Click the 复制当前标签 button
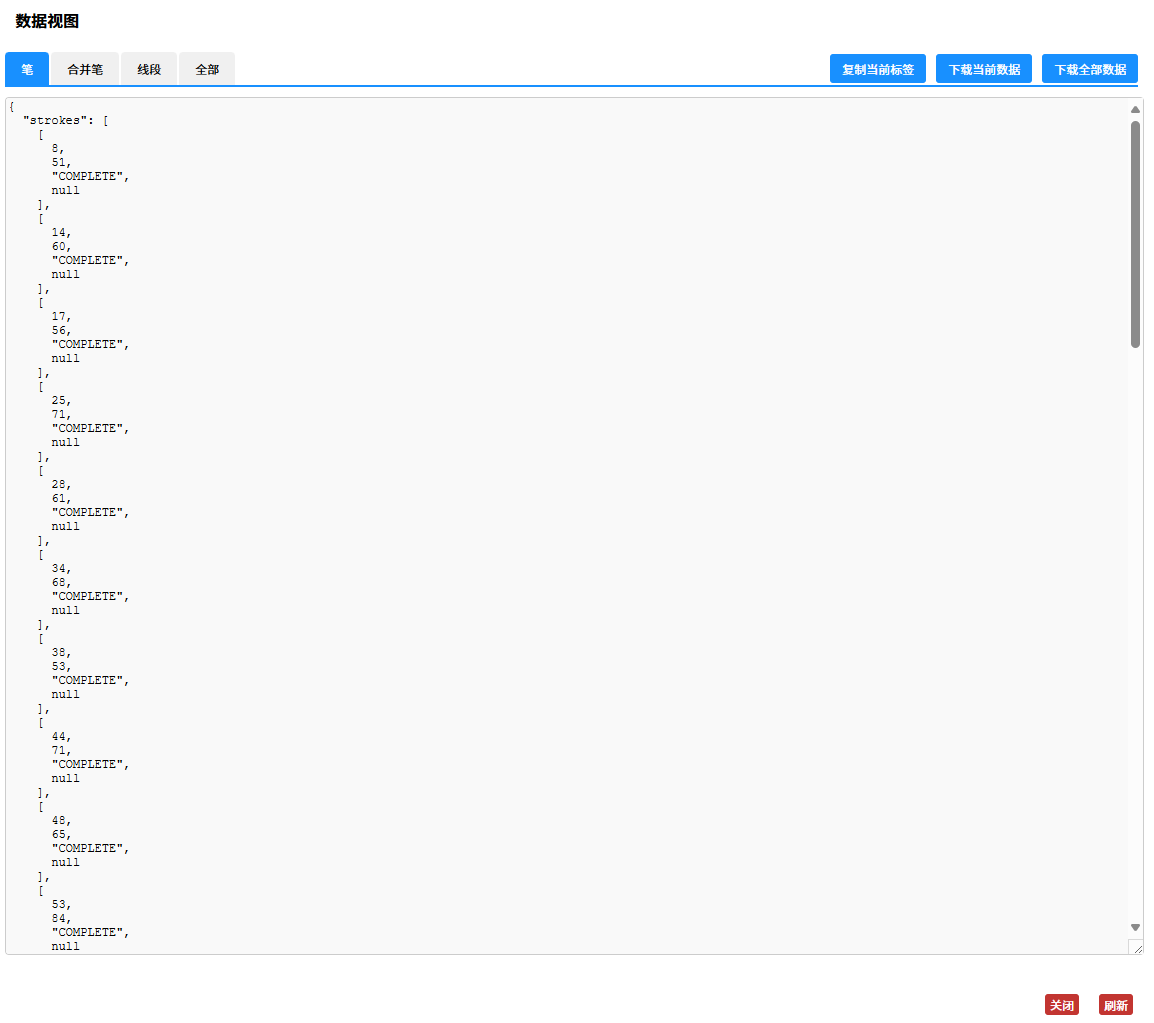The image size is (1154, 1023). click(x=877, y=69)
